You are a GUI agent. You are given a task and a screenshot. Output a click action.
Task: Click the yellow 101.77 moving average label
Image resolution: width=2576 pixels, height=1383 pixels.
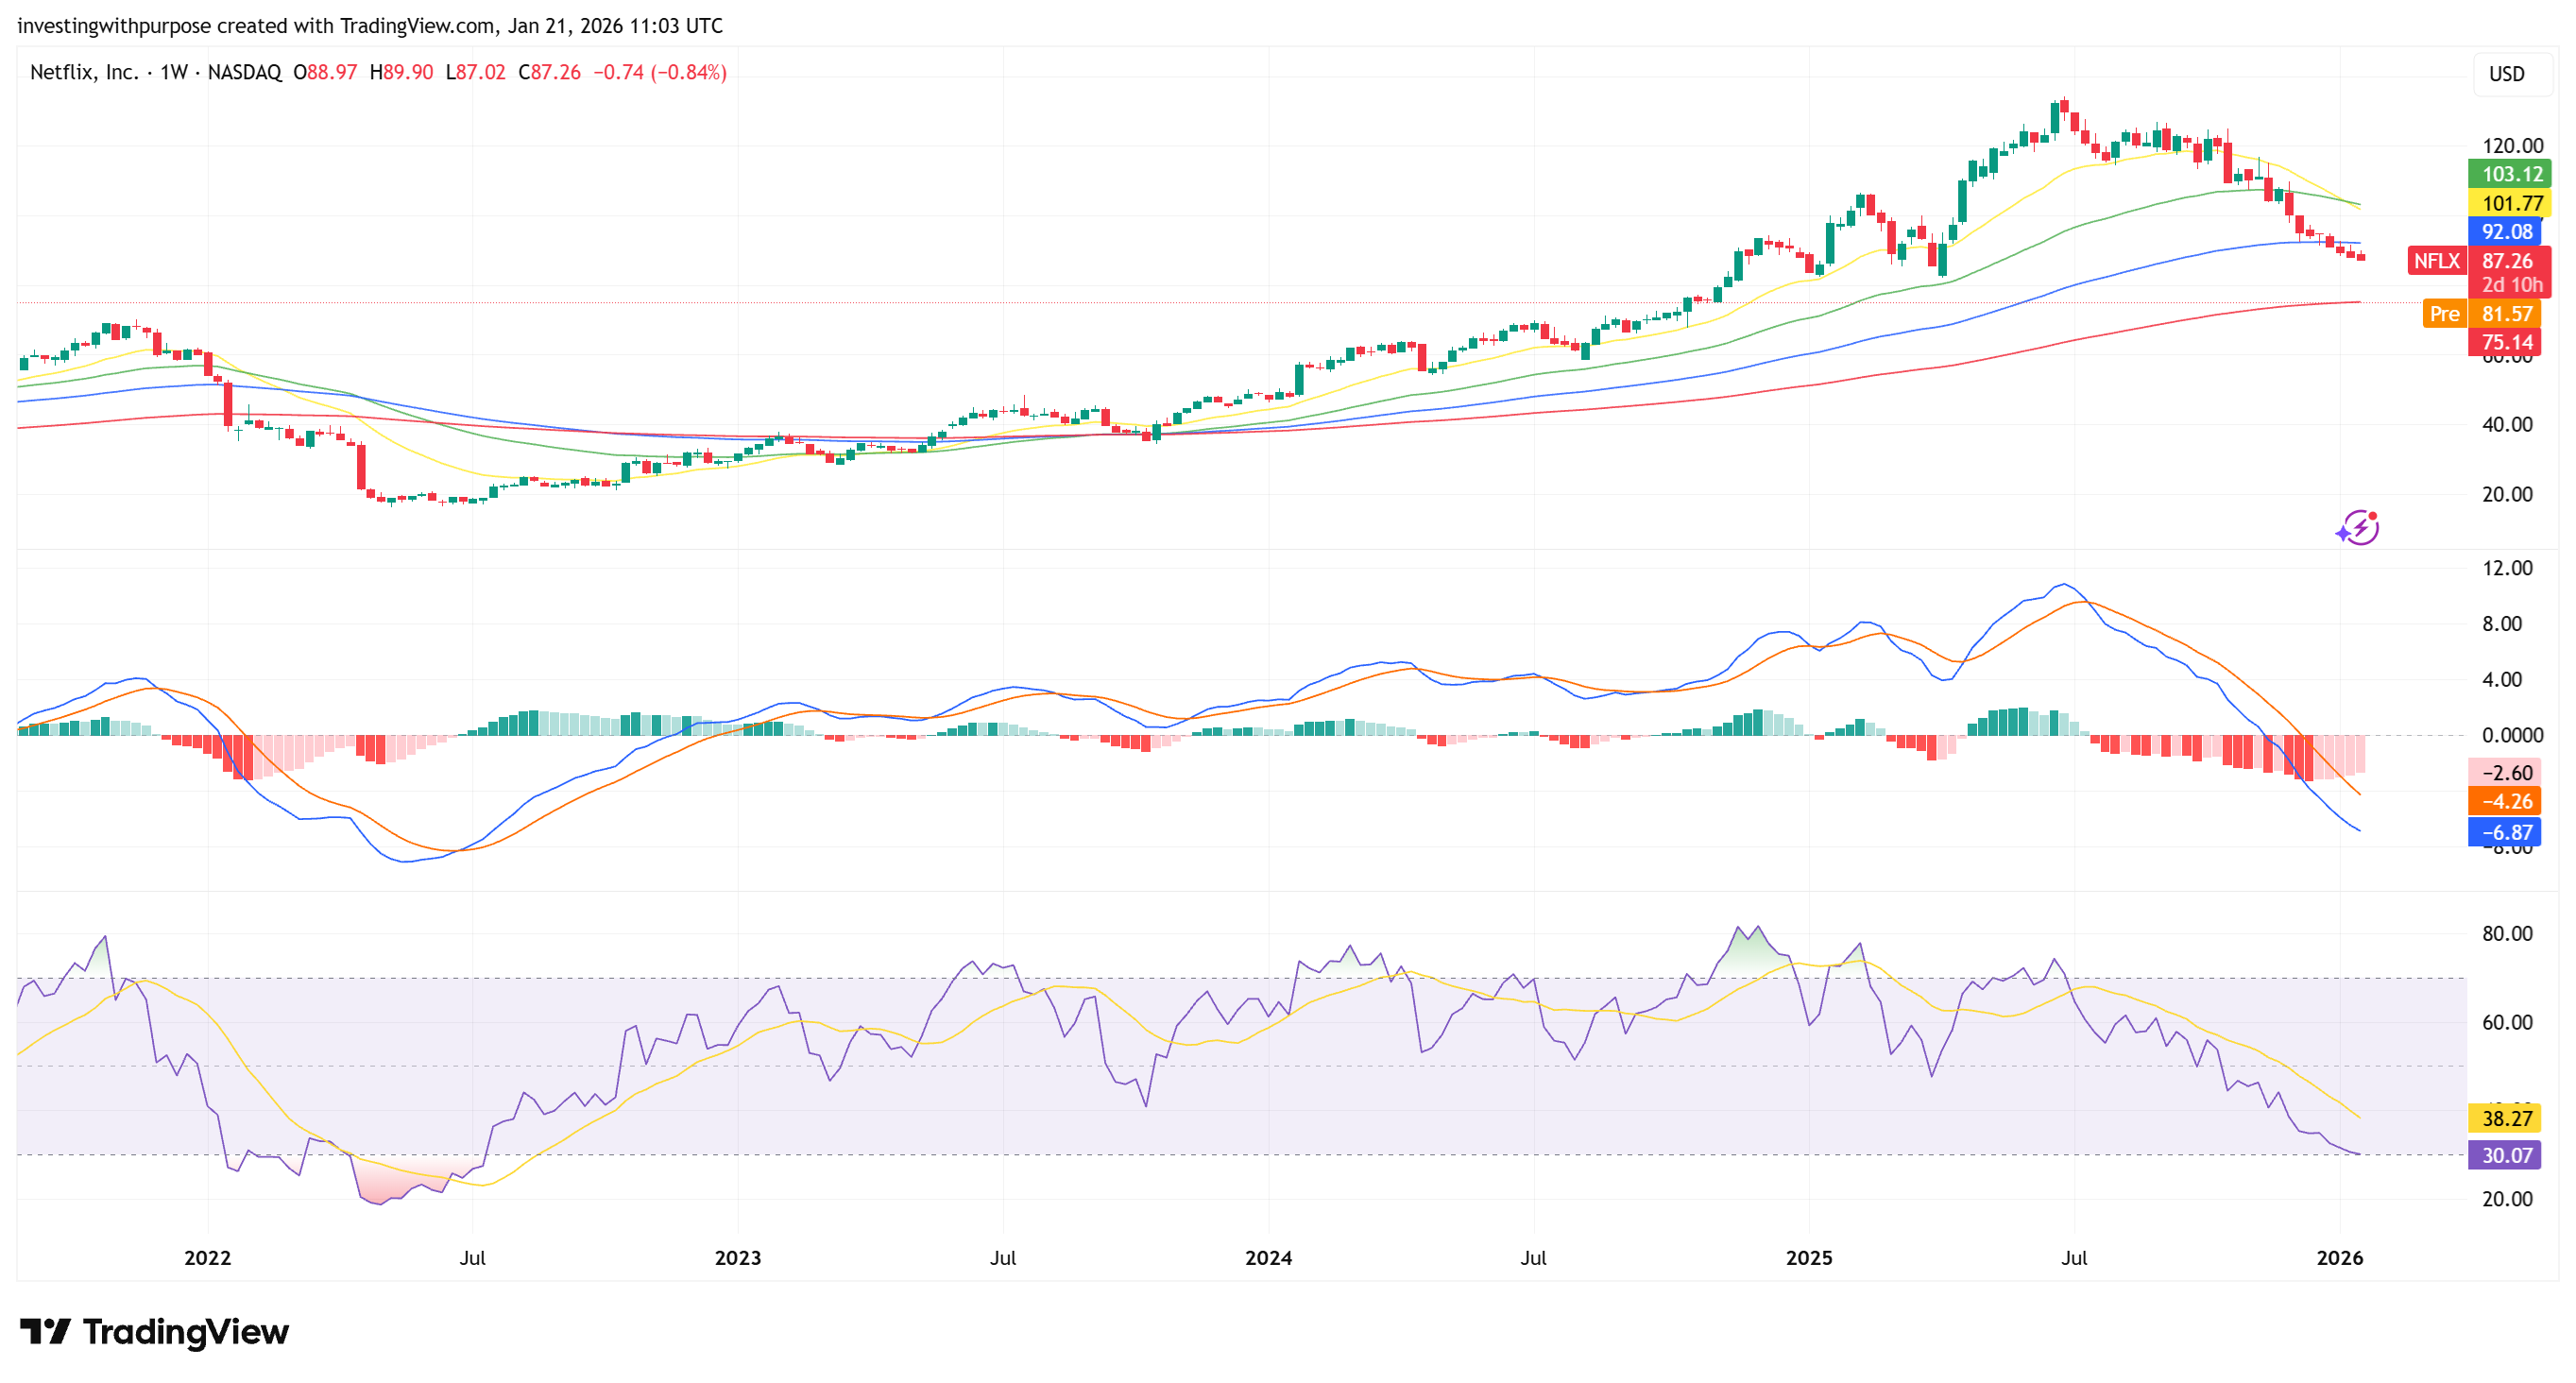point(2509,203)
